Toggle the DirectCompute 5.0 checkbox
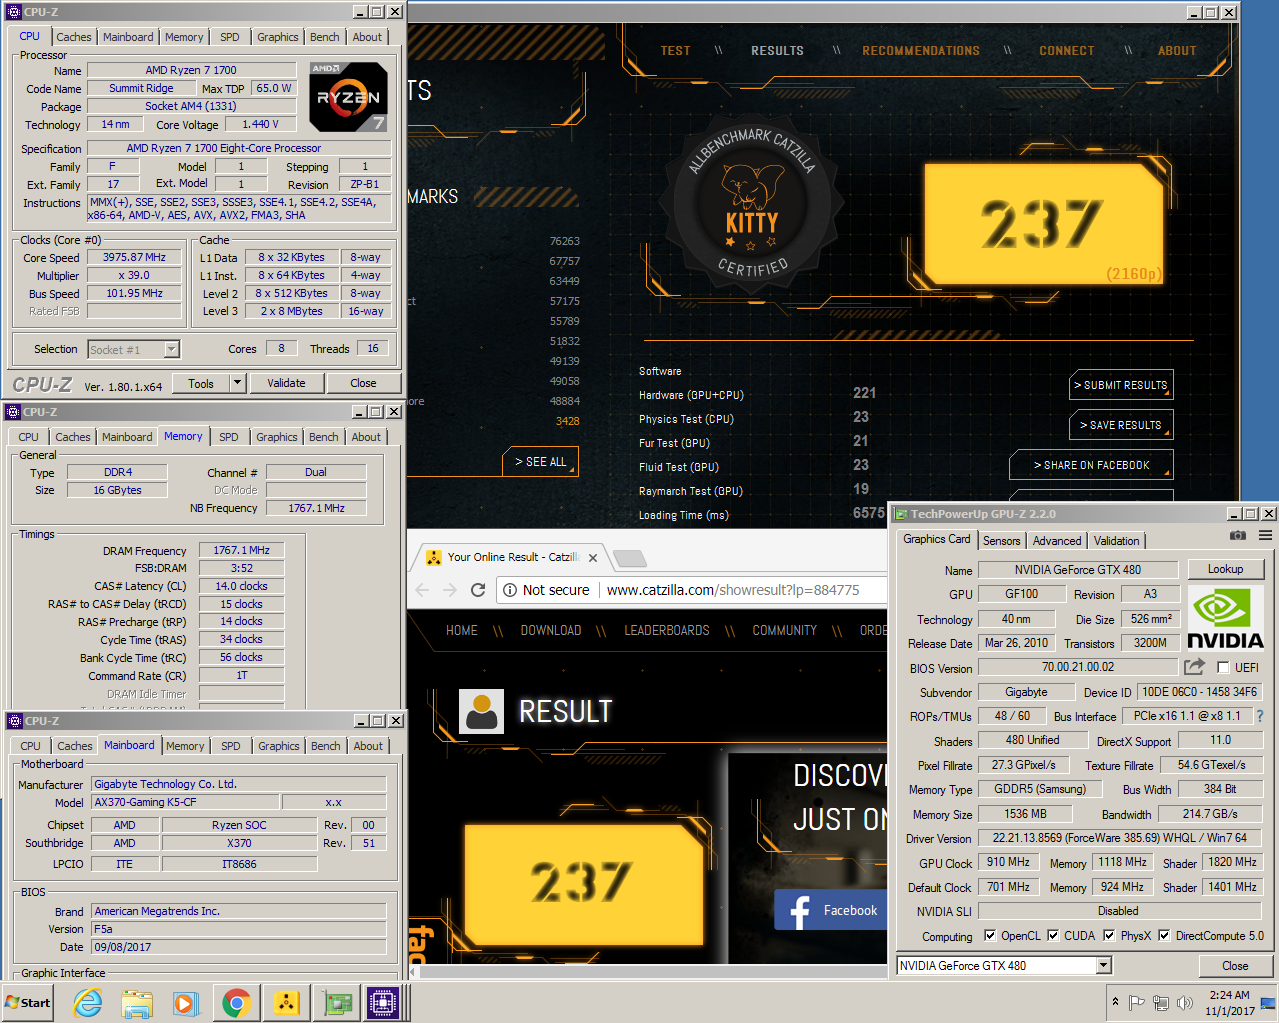Screen dimensions: 1279x1023 point(1164,936)
